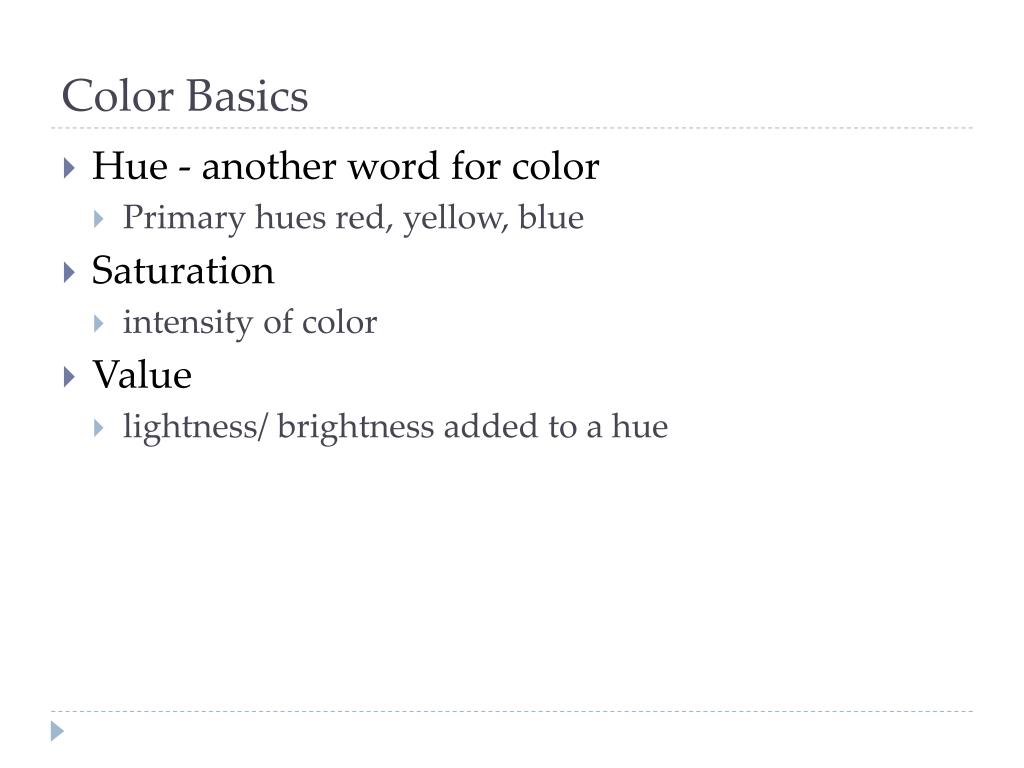Click the triangle marker in the slide footer
This screenshot has height=768, width=1024.
click(57, 731)
